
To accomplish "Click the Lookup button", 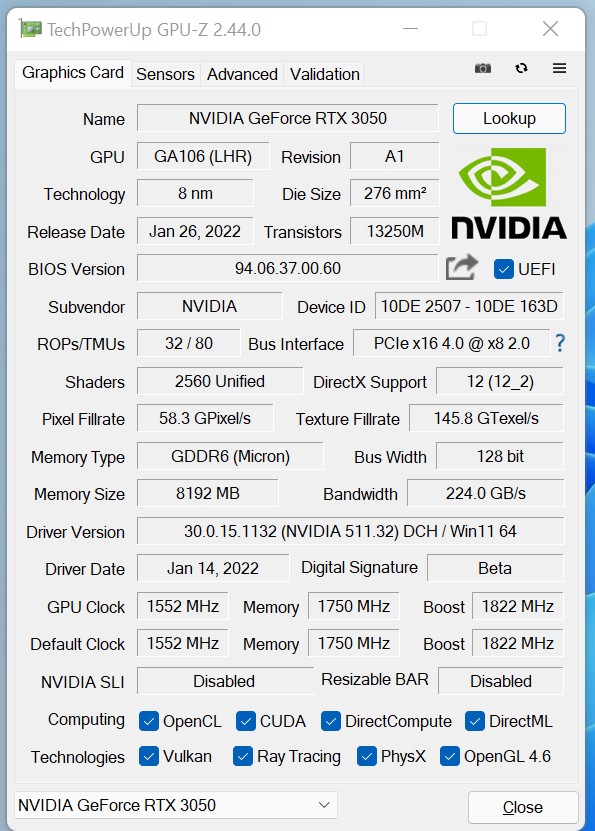I will click(509, 118).
